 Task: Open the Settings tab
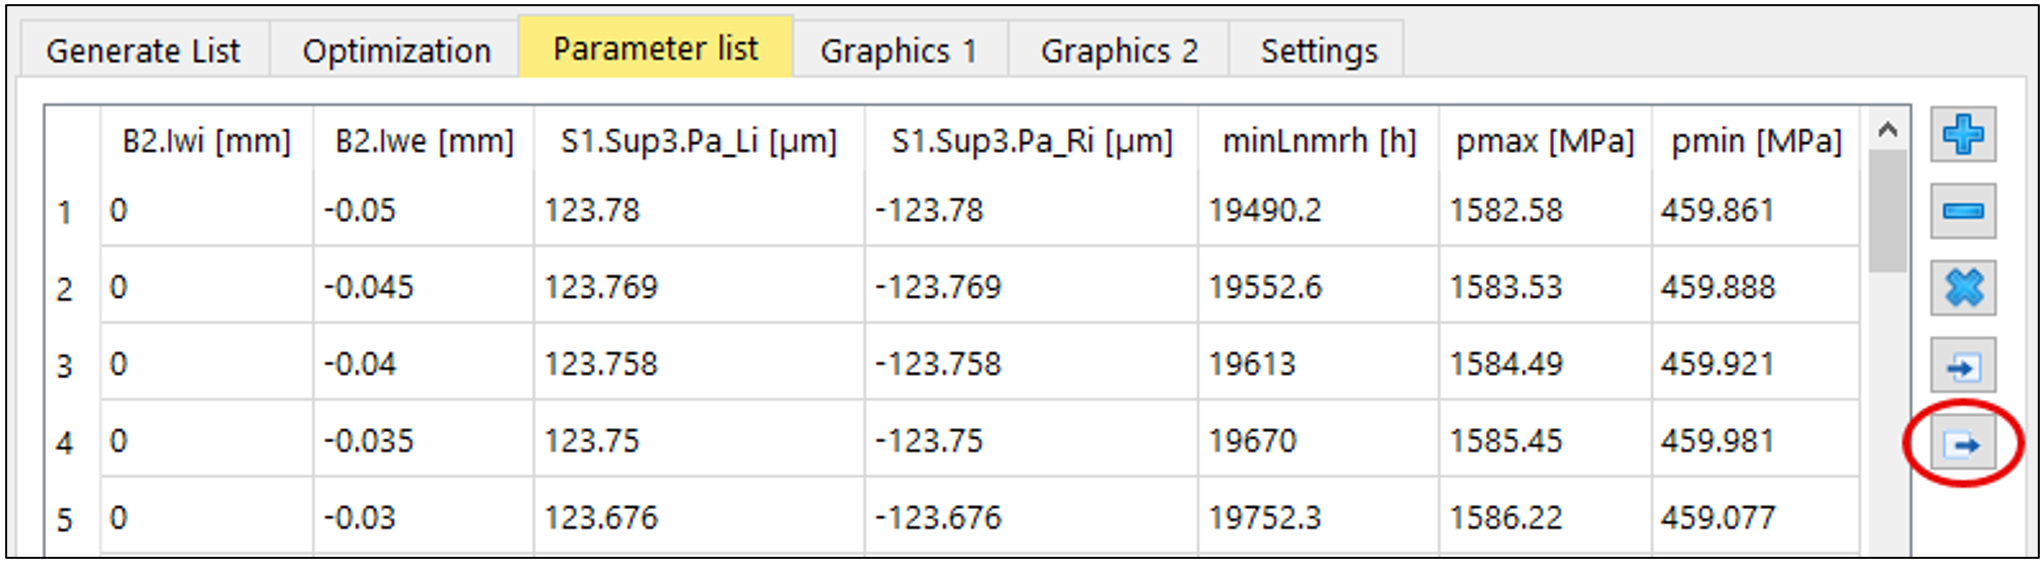tap(1318, 51)
